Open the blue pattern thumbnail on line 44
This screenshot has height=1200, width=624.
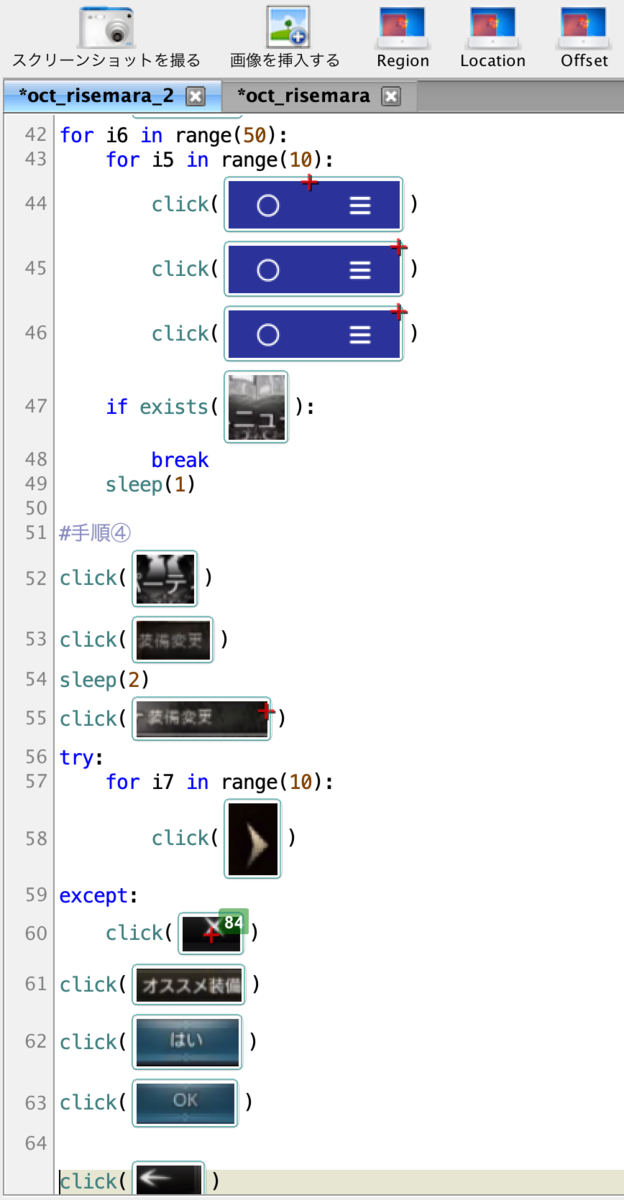(x=313, y=205)
